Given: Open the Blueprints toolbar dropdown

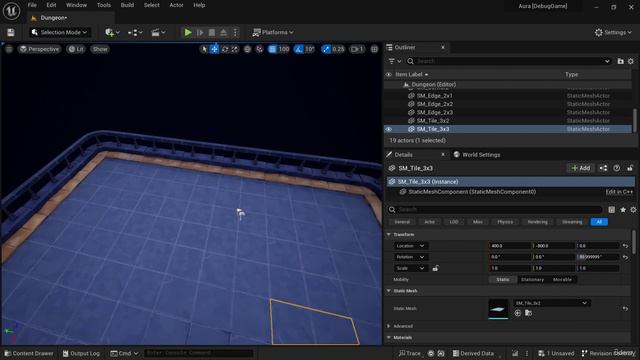Looking at the screenshot, I should pos(135,32).
